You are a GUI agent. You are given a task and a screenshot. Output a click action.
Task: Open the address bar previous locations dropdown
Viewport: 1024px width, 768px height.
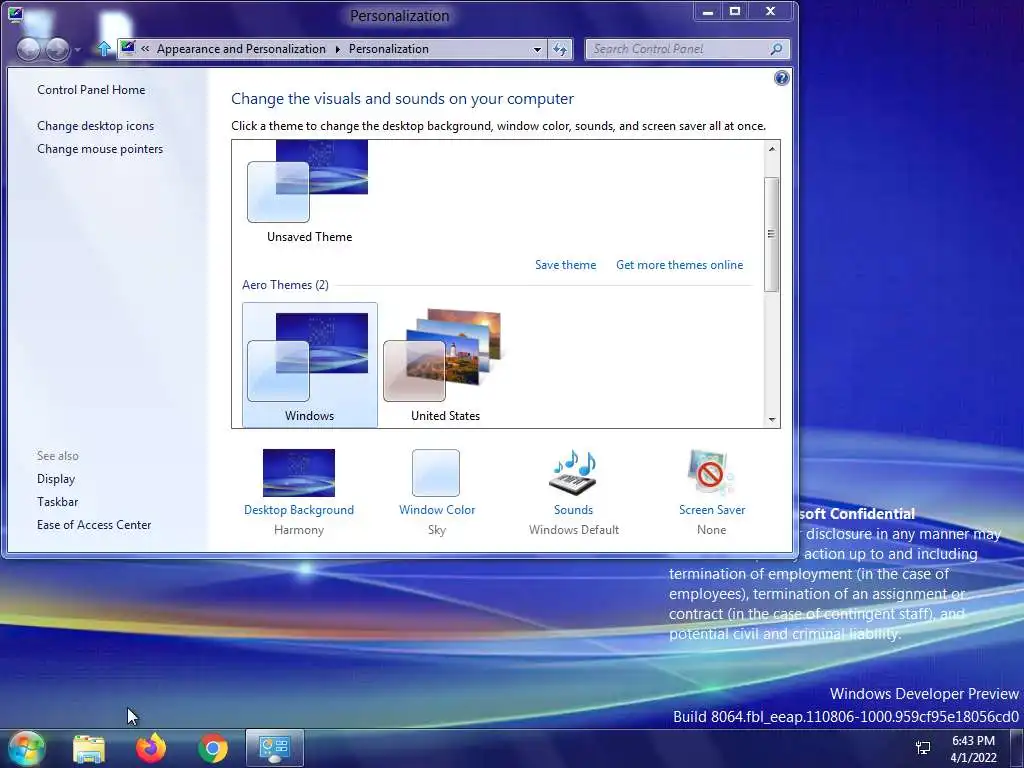(537, 49)
